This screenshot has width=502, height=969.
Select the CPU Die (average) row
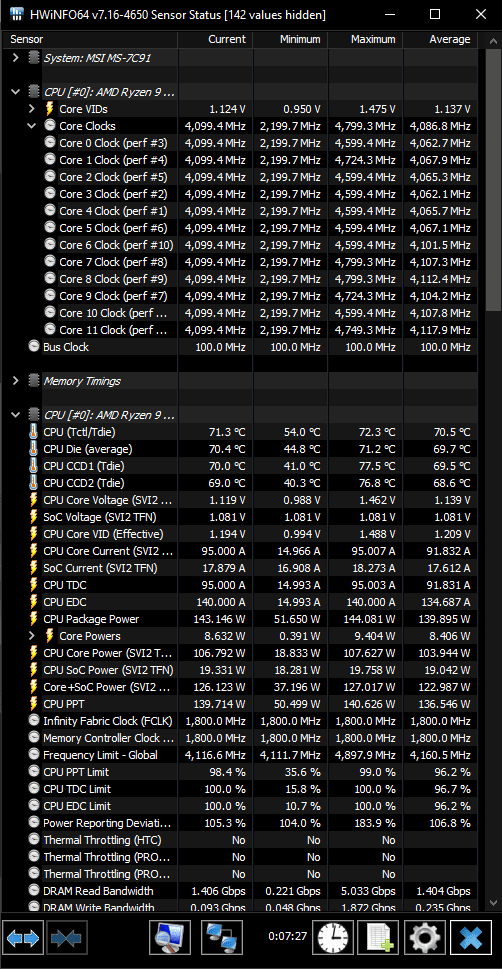(241, 449)
